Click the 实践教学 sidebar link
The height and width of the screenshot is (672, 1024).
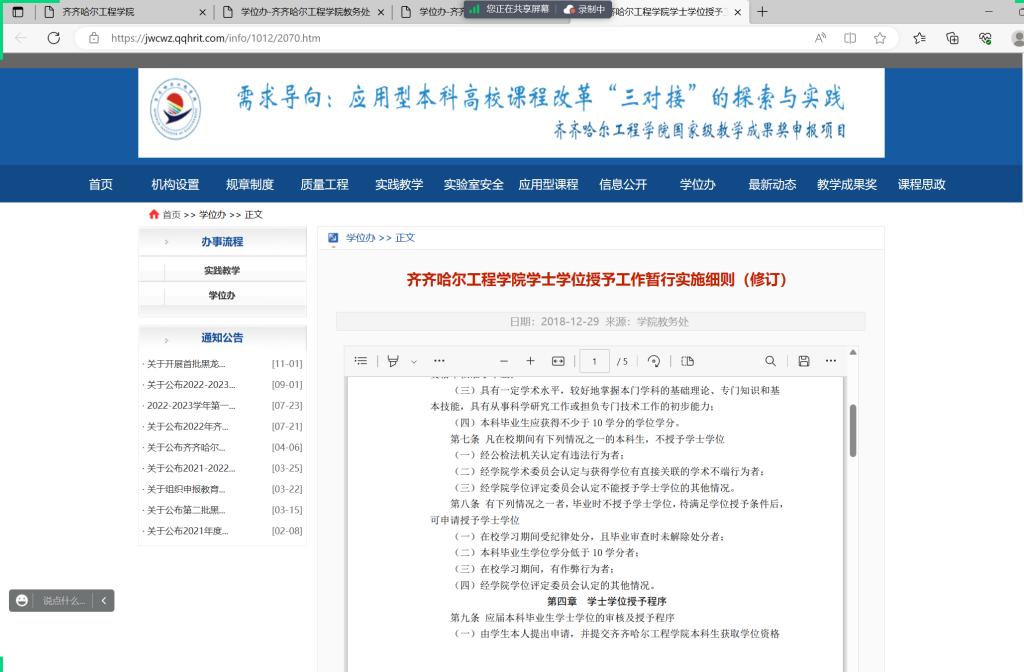[x=222, y=270]
